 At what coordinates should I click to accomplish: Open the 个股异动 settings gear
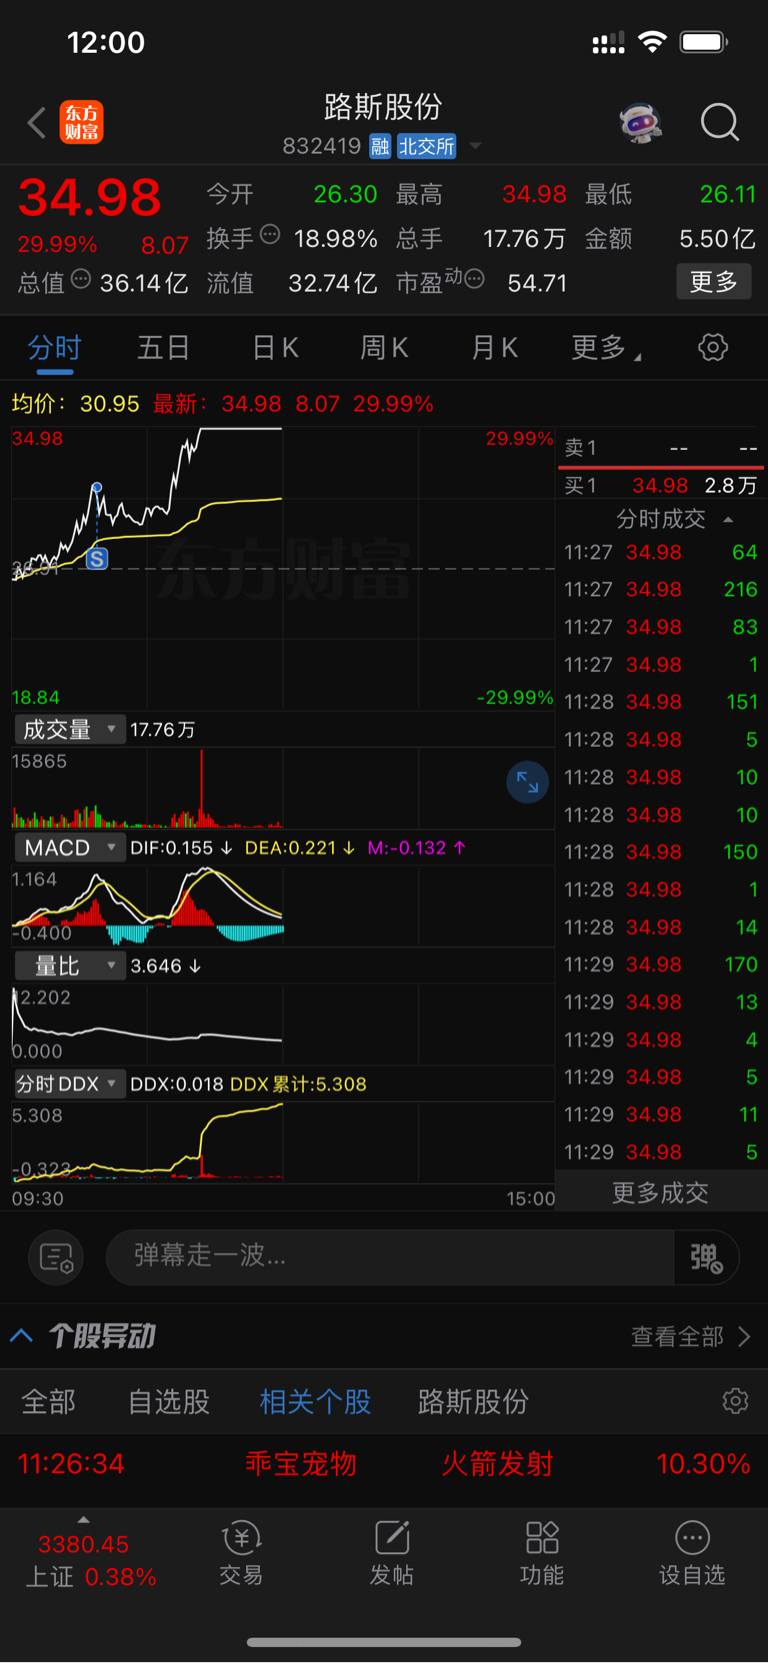pos(735,1401)
